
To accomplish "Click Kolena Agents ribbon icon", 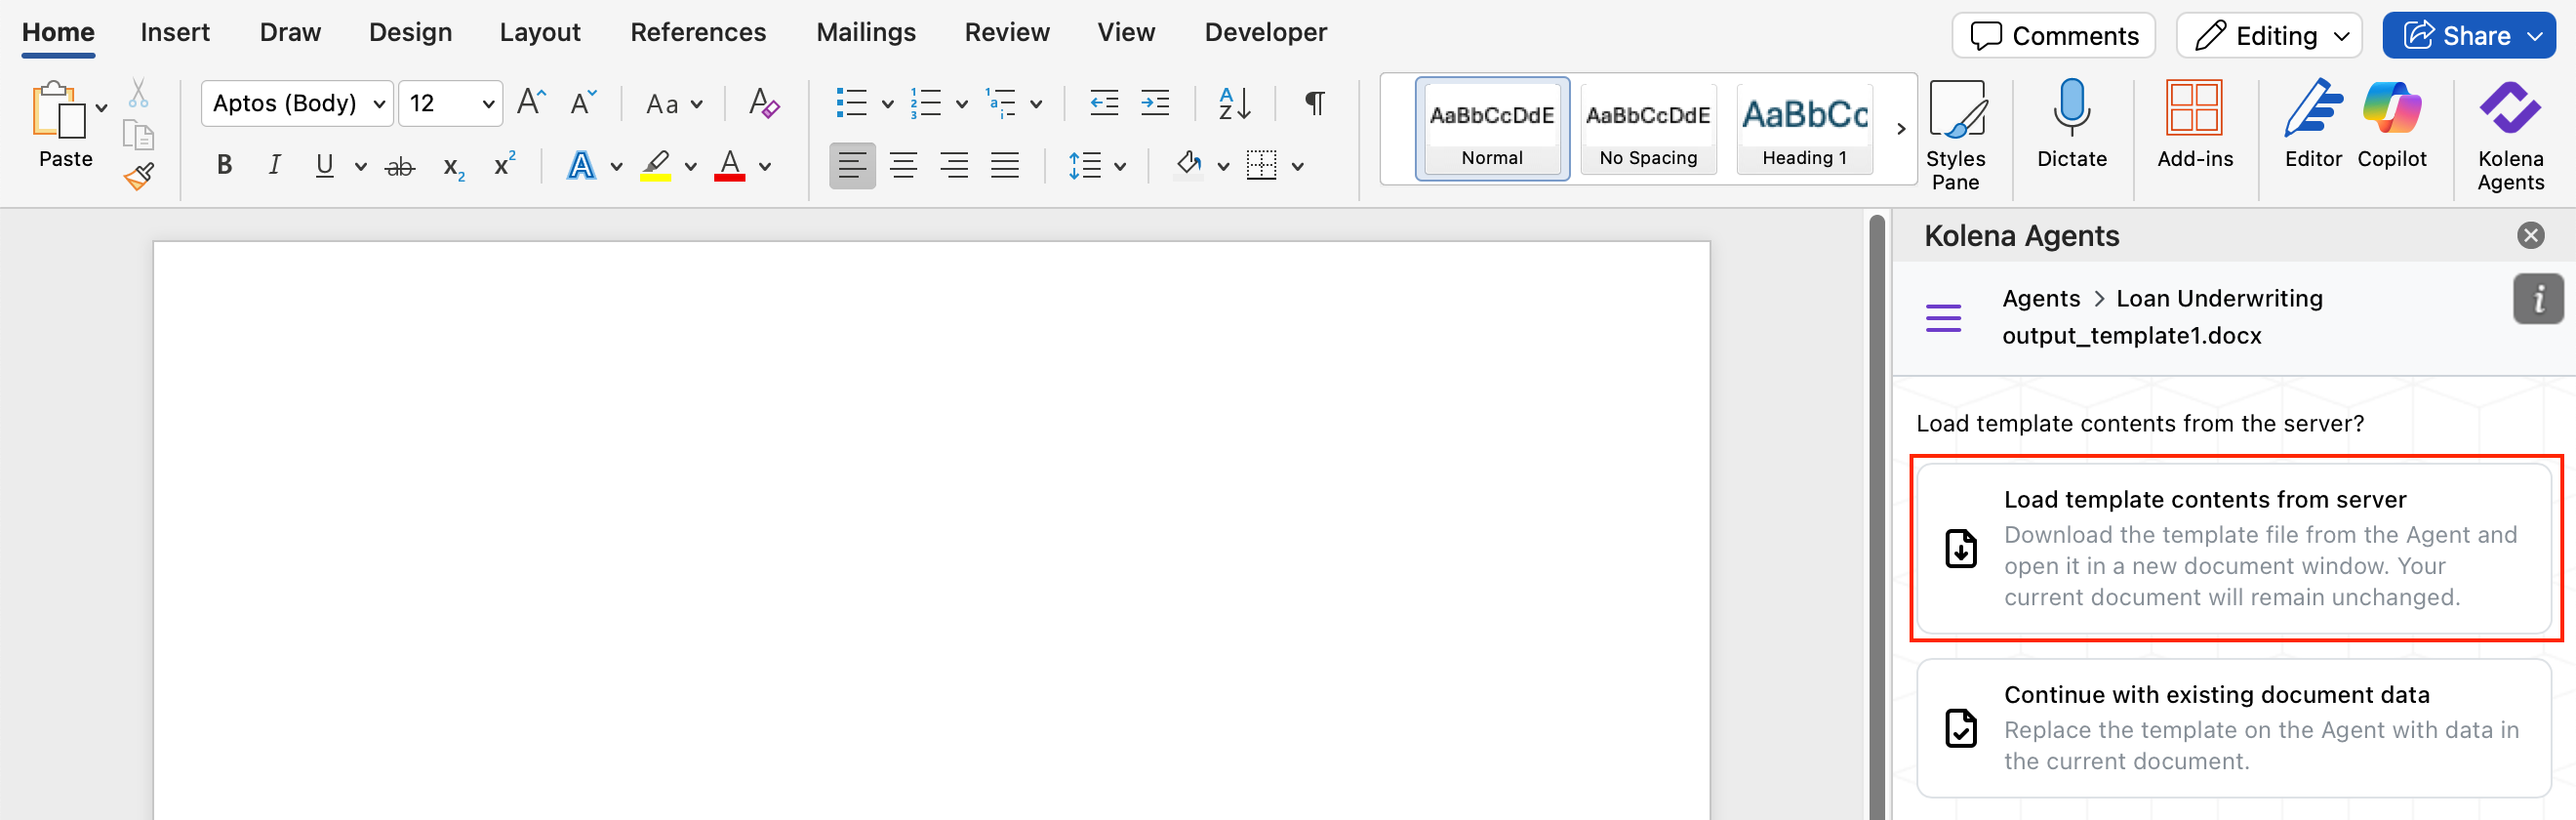I will (2510, 137).
